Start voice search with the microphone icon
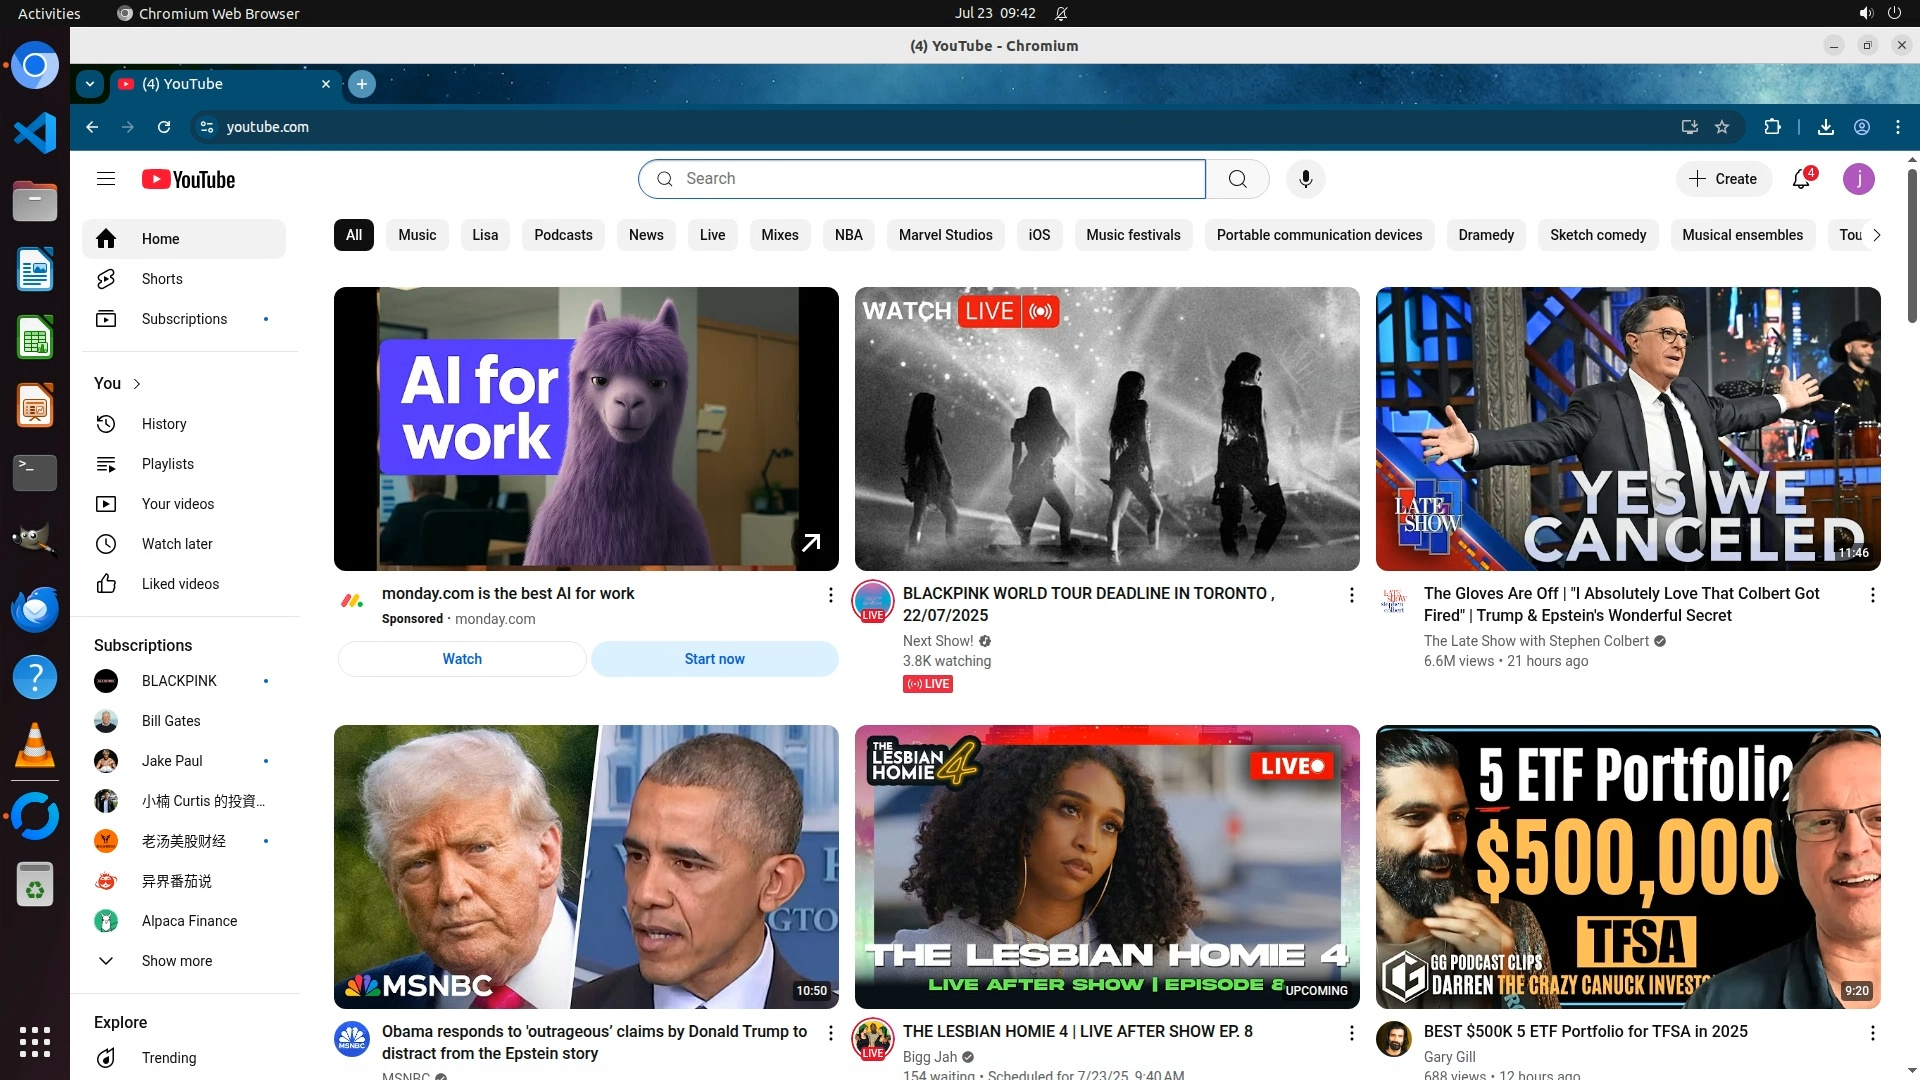Screen dimensions: 1920x1080 pyautogui.click(x=1305, y=179)
